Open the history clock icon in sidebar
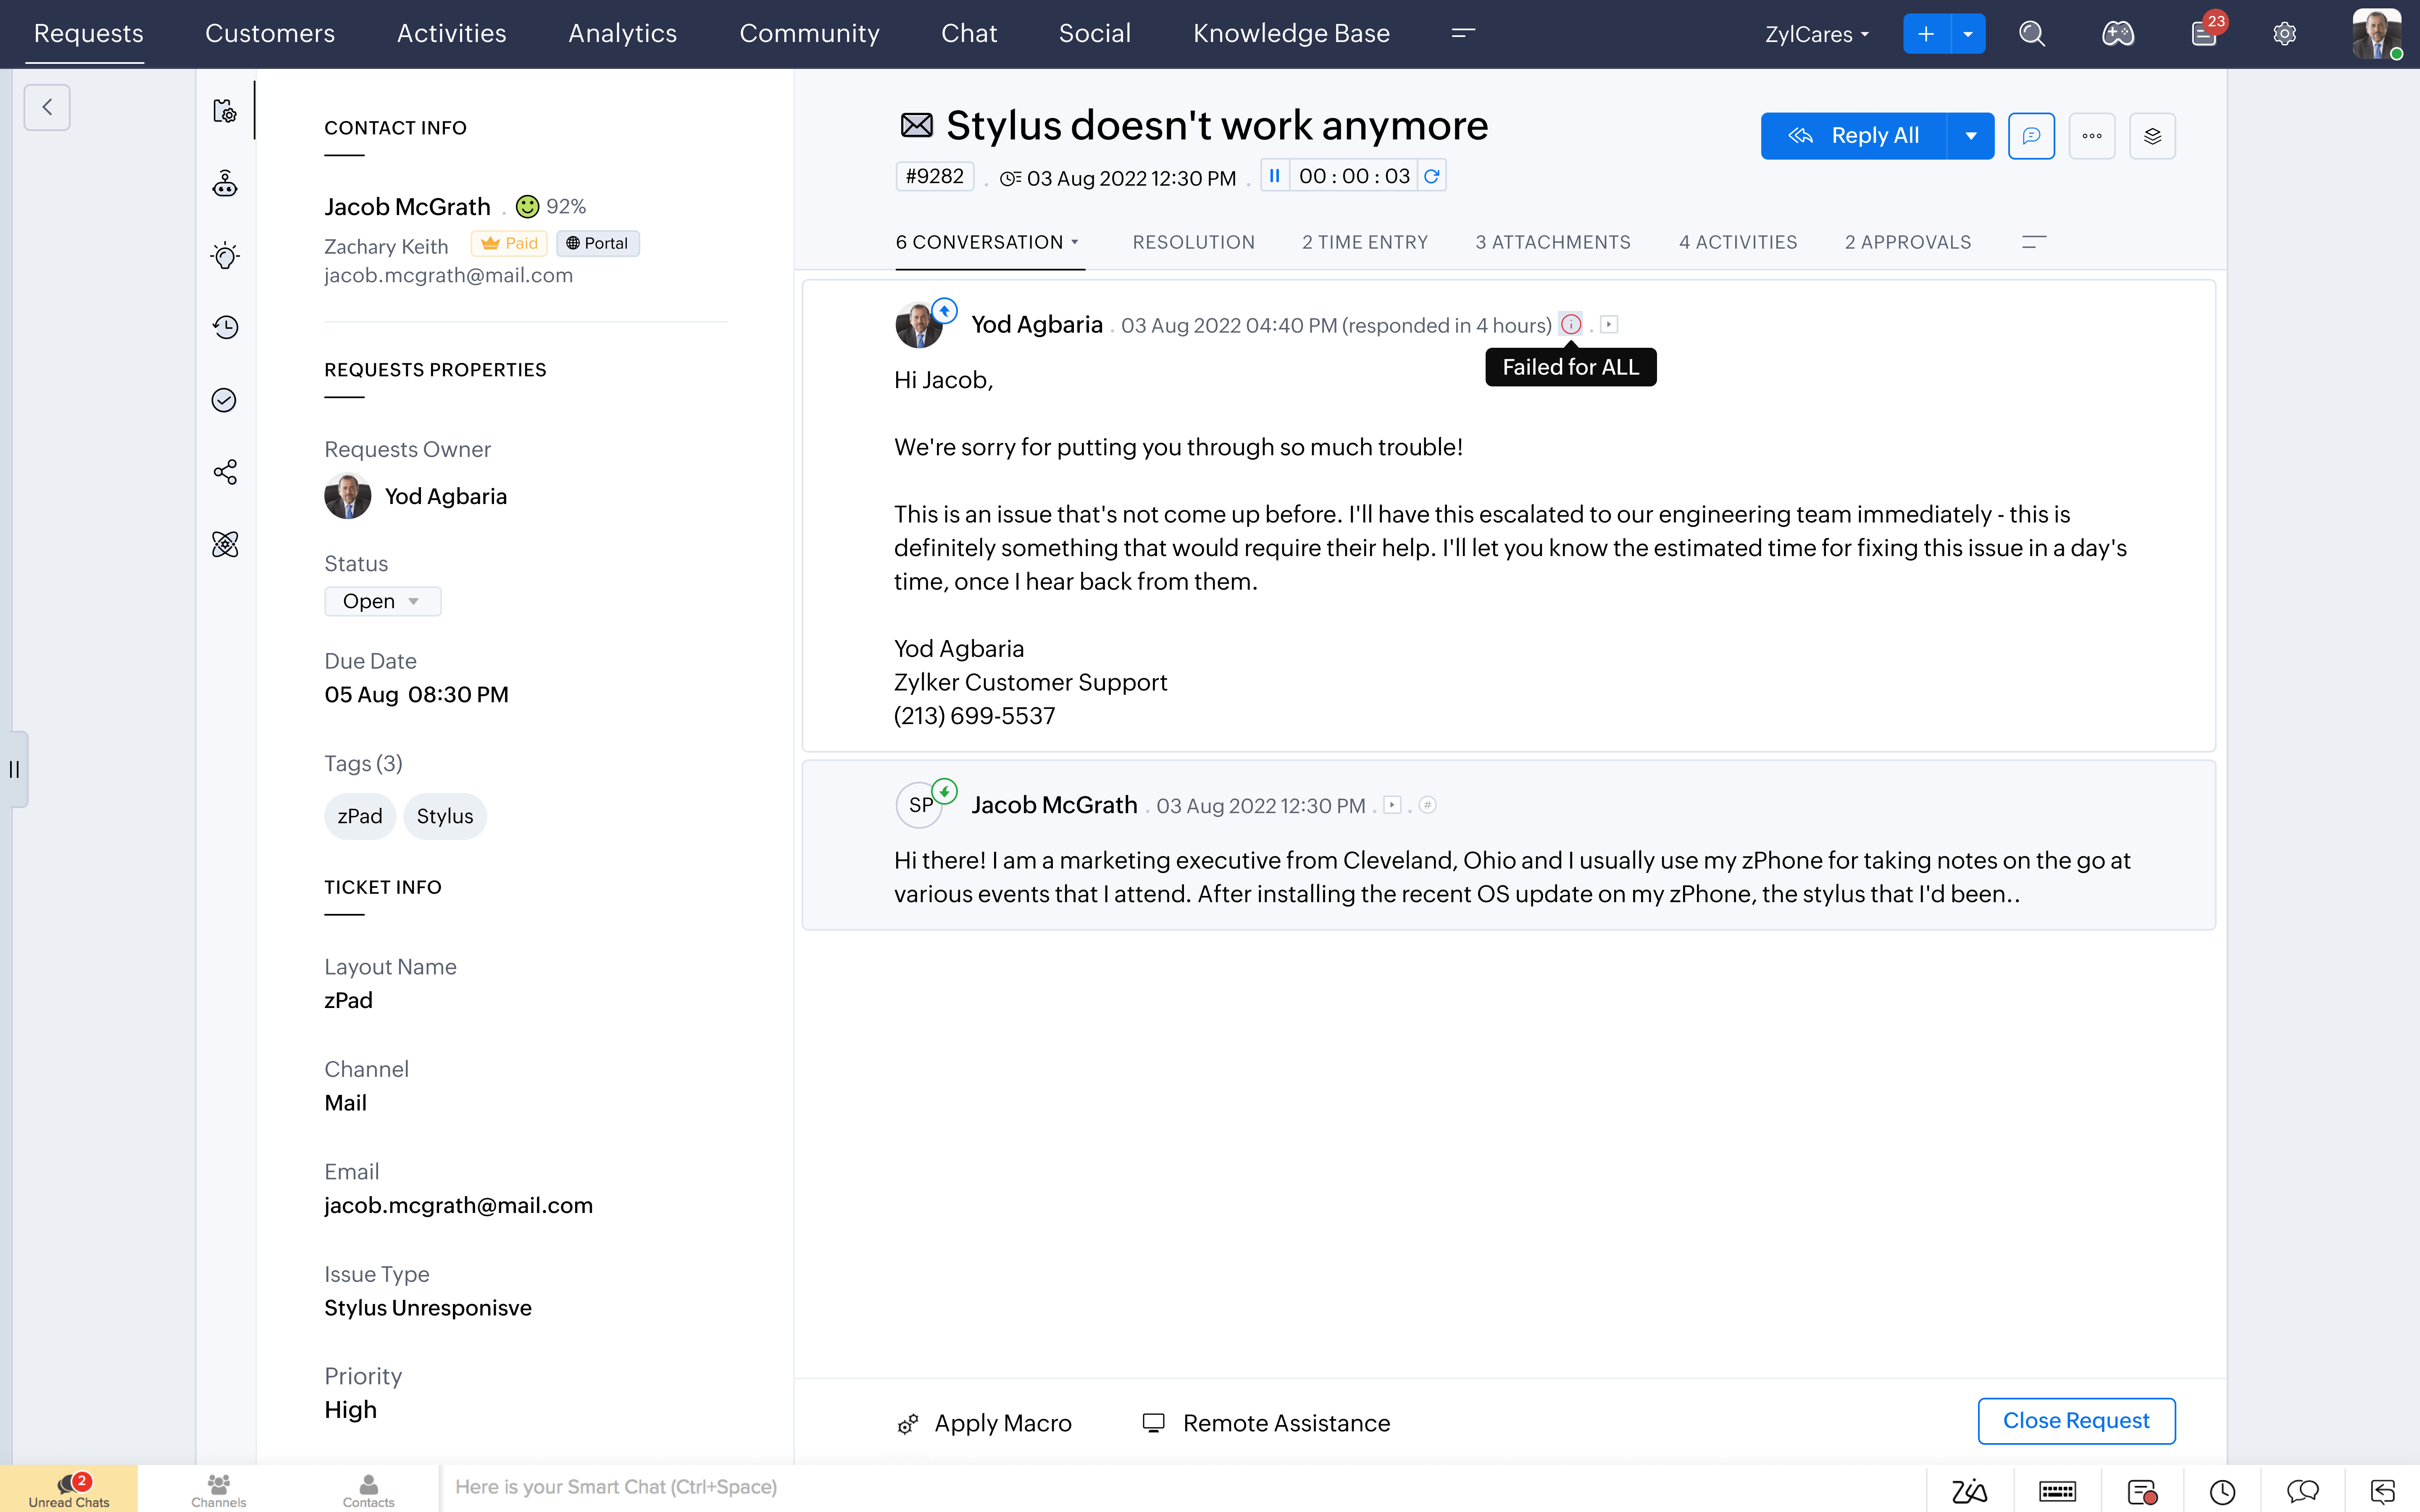This screenshot has height=1512, width=2420. pyautogui.click(x=225, y=327)
